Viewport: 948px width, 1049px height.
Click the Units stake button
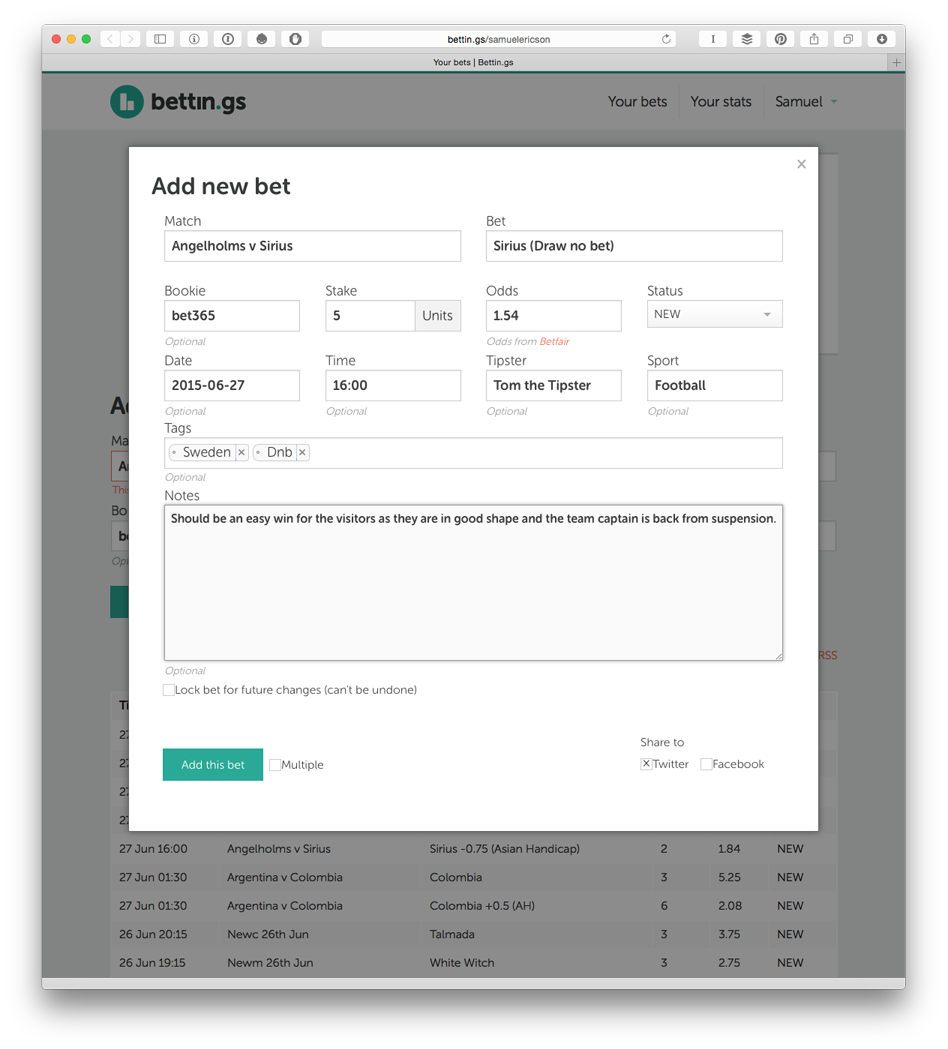coord(438,316)
